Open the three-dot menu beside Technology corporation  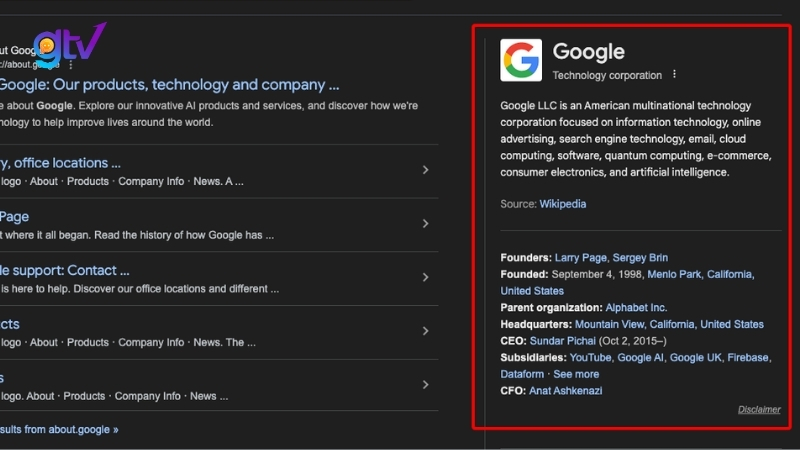point(674,74)
